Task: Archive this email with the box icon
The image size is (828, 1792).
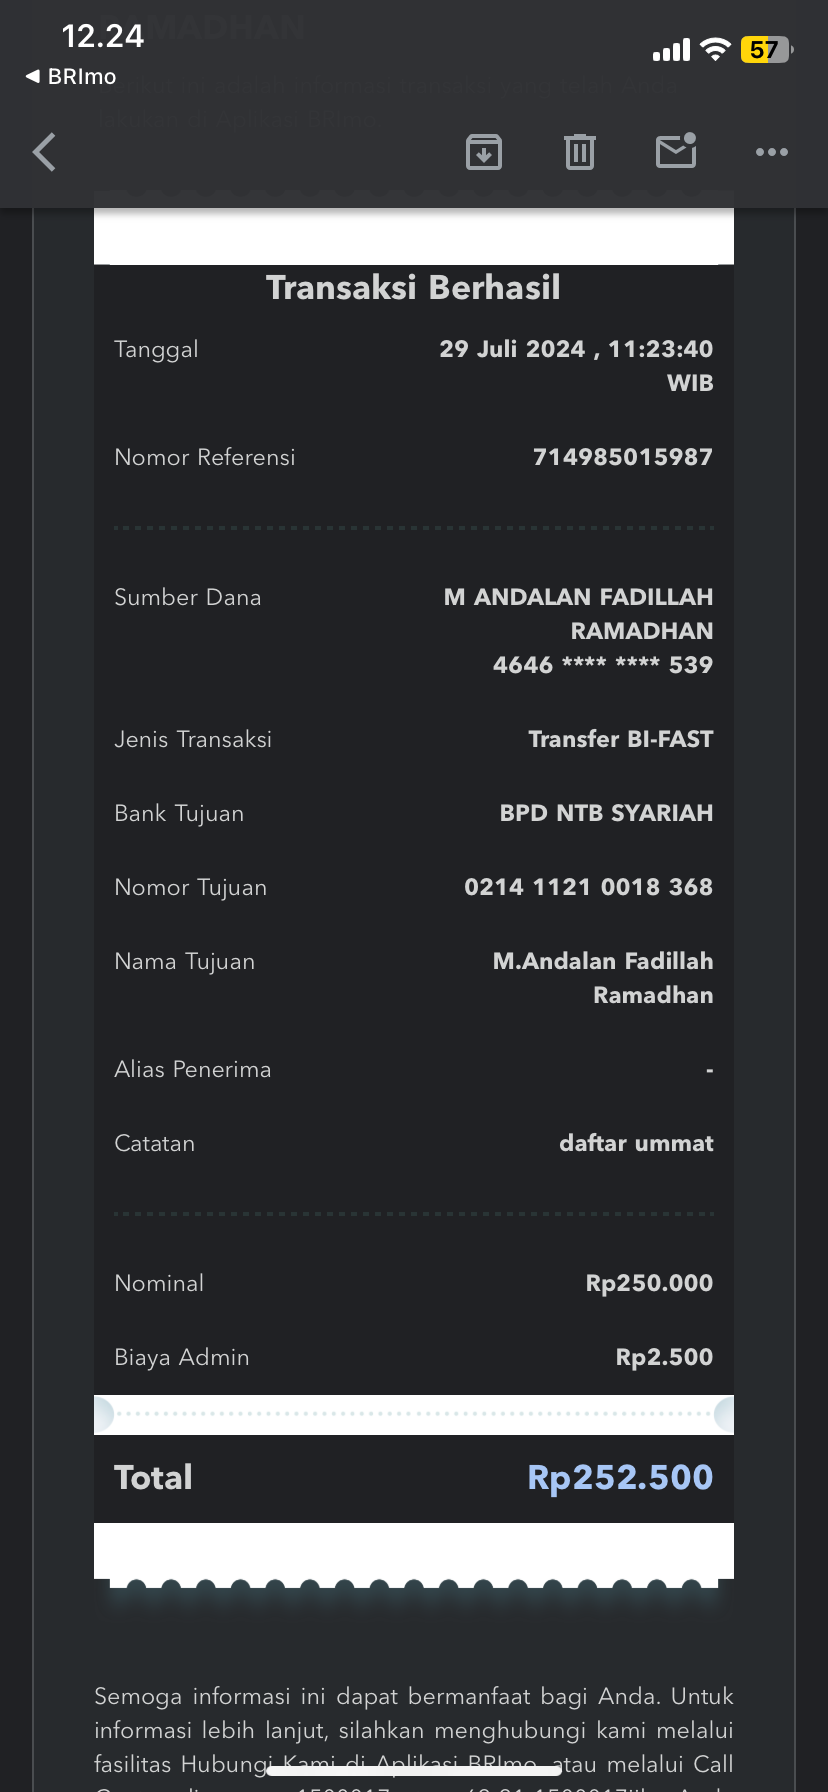Action: [484, 153]
